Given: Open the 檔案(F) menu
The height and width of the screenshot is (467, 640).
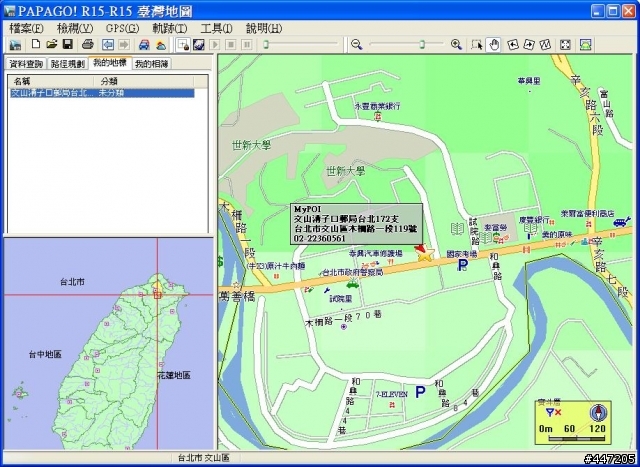Looking at the screenshot, I should pyautogui.click(x=26, y=28).
